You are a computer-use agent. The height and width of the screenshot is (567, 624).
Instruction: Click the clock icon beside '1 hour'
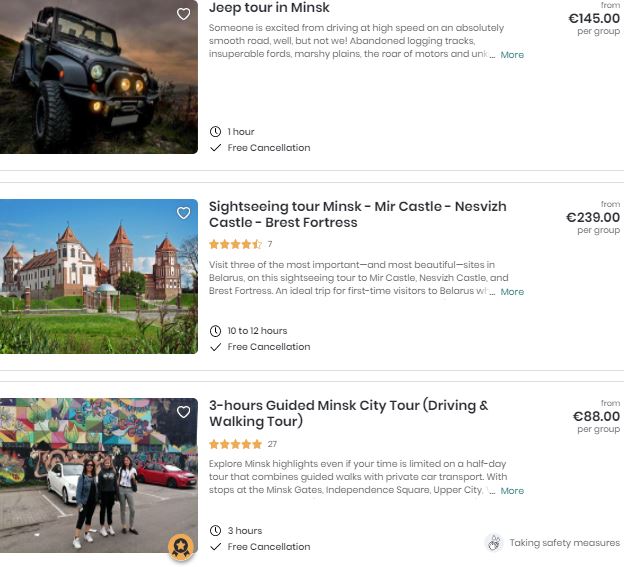(x=215, y=132)
